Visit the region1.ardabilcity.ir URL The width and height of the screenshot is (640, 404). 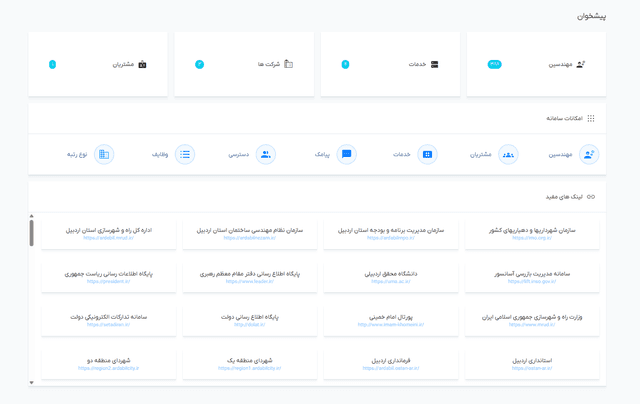pyautogui.click(x=250, y=368)
